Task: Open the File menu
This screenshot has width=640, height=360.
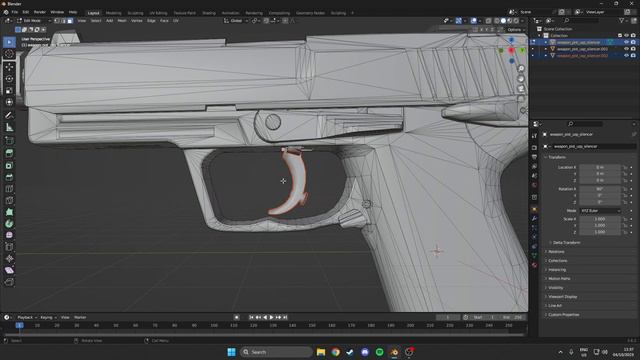Action: point(15,12)
